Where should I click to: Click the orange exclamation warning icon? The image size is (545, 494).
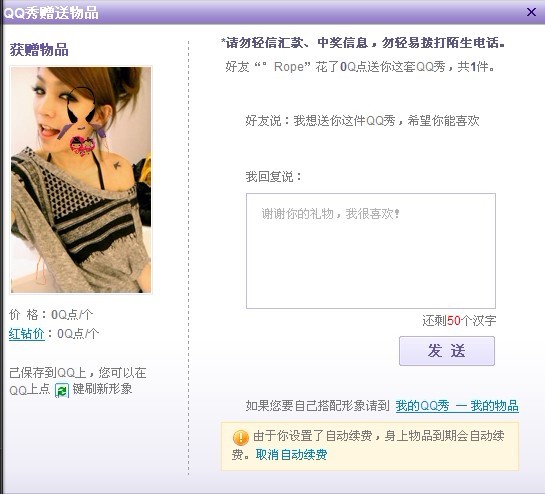coord(241,438)
